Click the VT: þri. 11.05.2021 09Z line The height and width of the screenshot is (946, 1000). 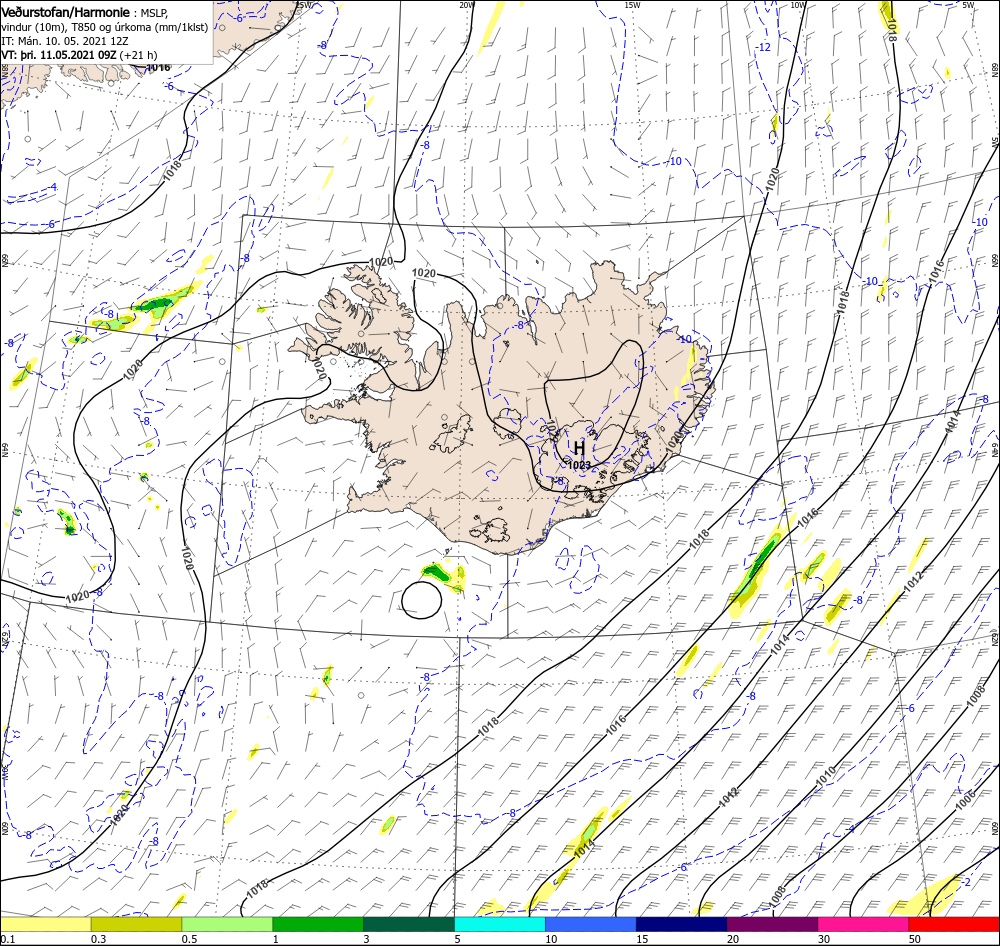pos(79,55)
